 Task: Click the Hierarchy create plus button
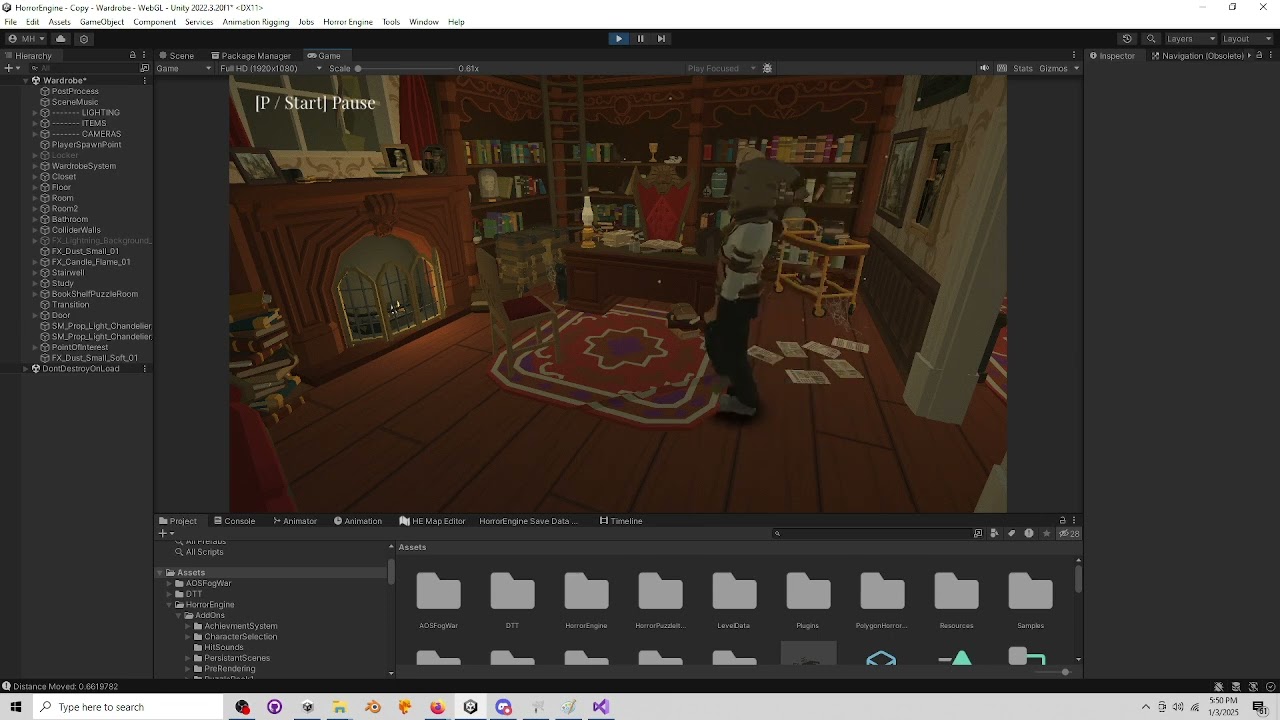(x=10, y=68)
